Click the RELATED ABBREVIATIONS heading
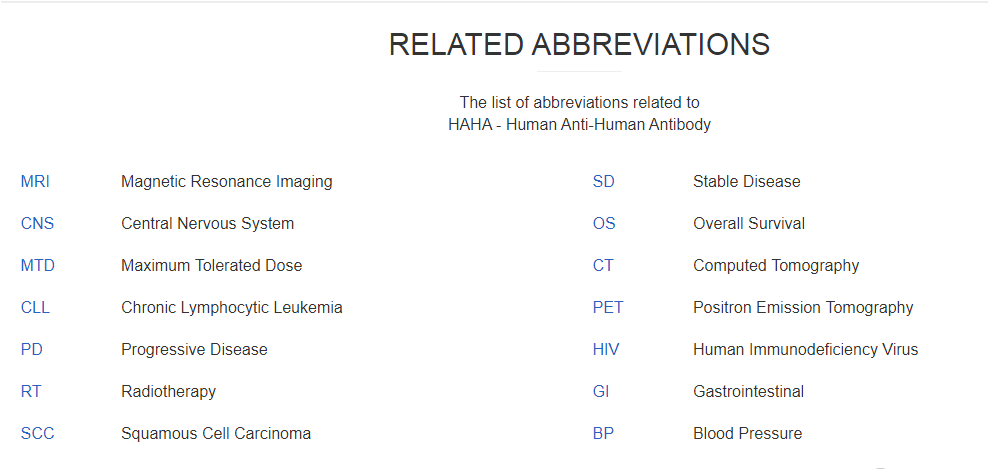 click(579, 45)
